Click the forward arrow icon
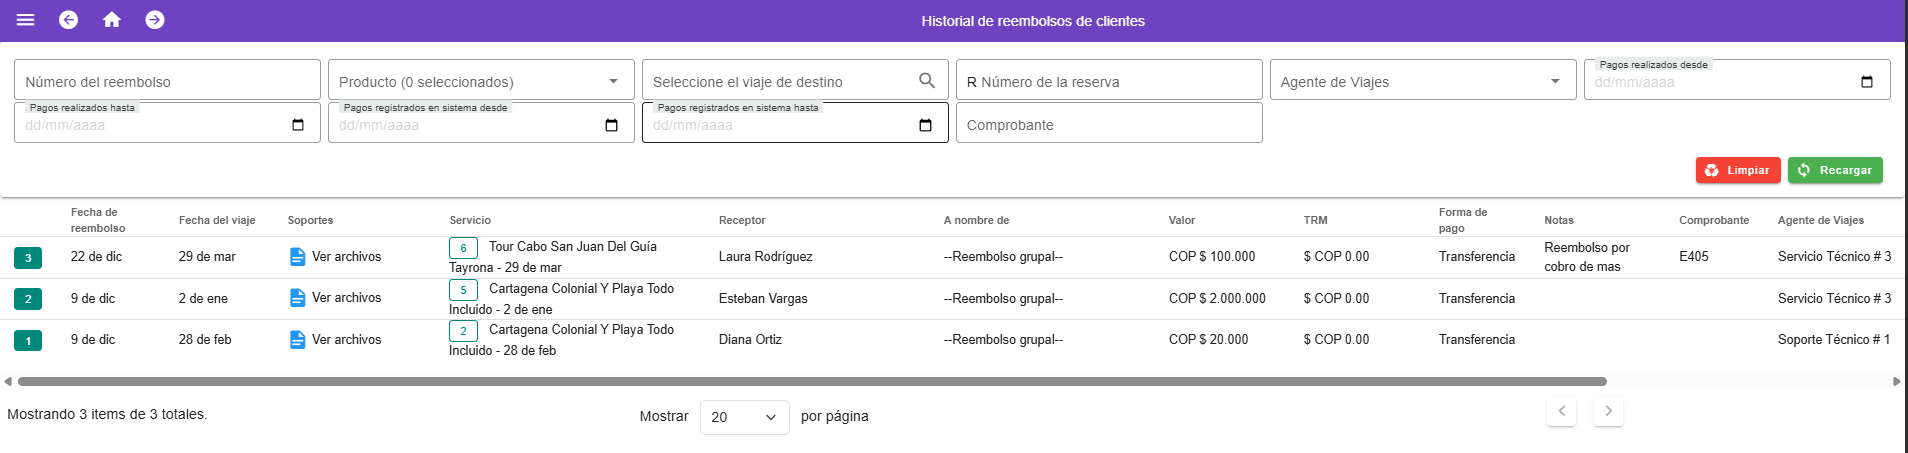Screen dimensions: 1908x453 tap(155, 20)
